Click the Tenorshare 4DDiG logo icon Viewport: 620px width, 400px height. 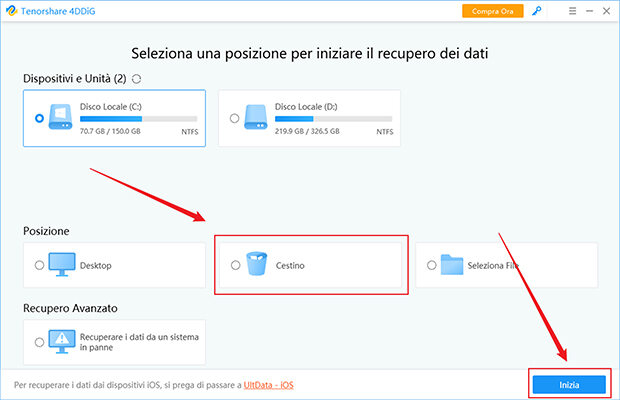click(x=11, y=11)
